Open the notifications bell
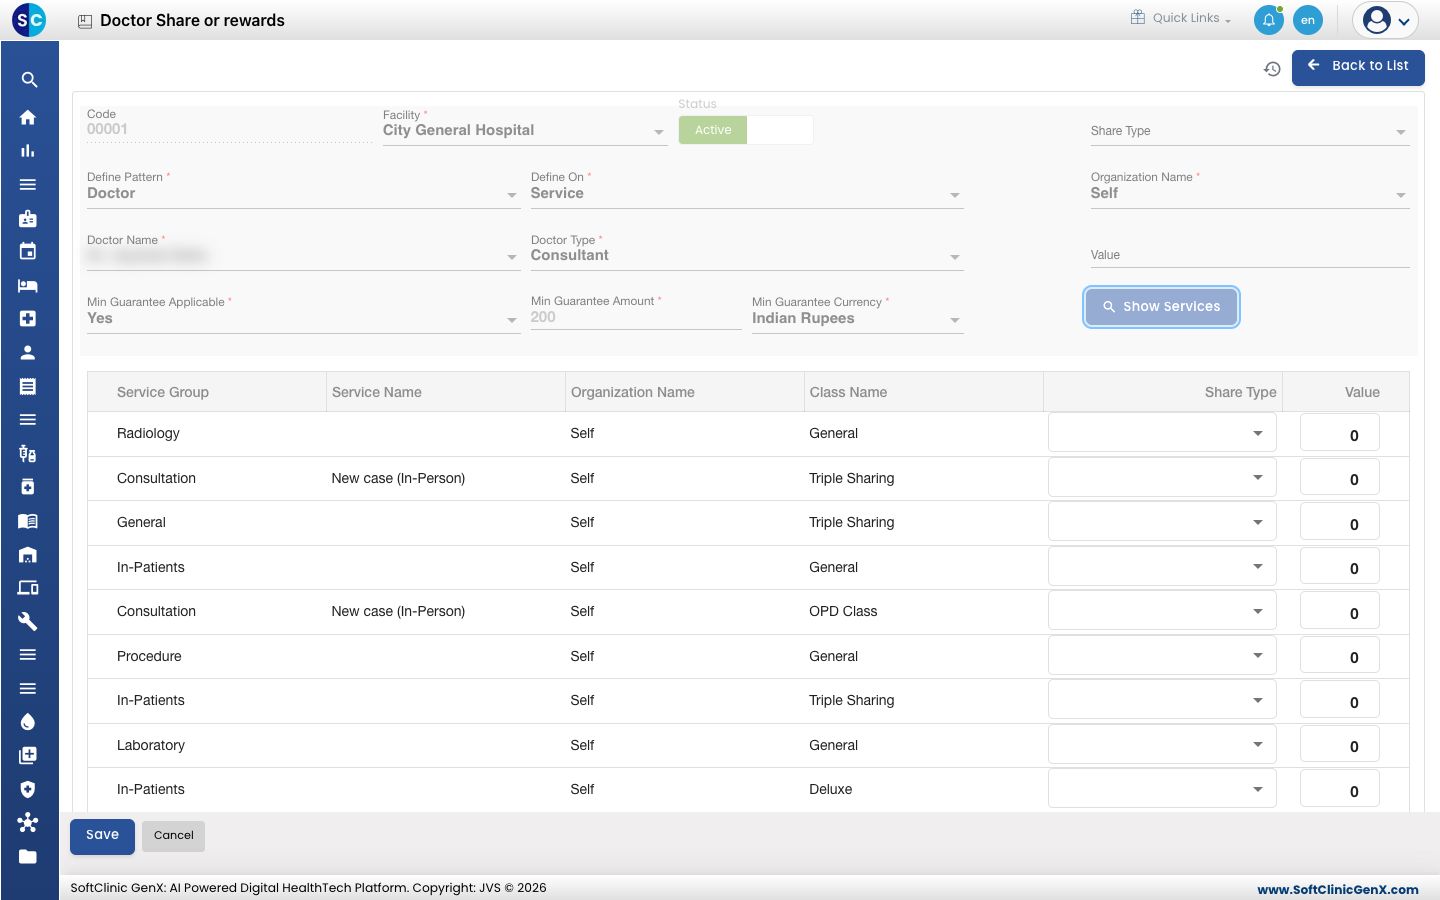 click(1268, 20)
